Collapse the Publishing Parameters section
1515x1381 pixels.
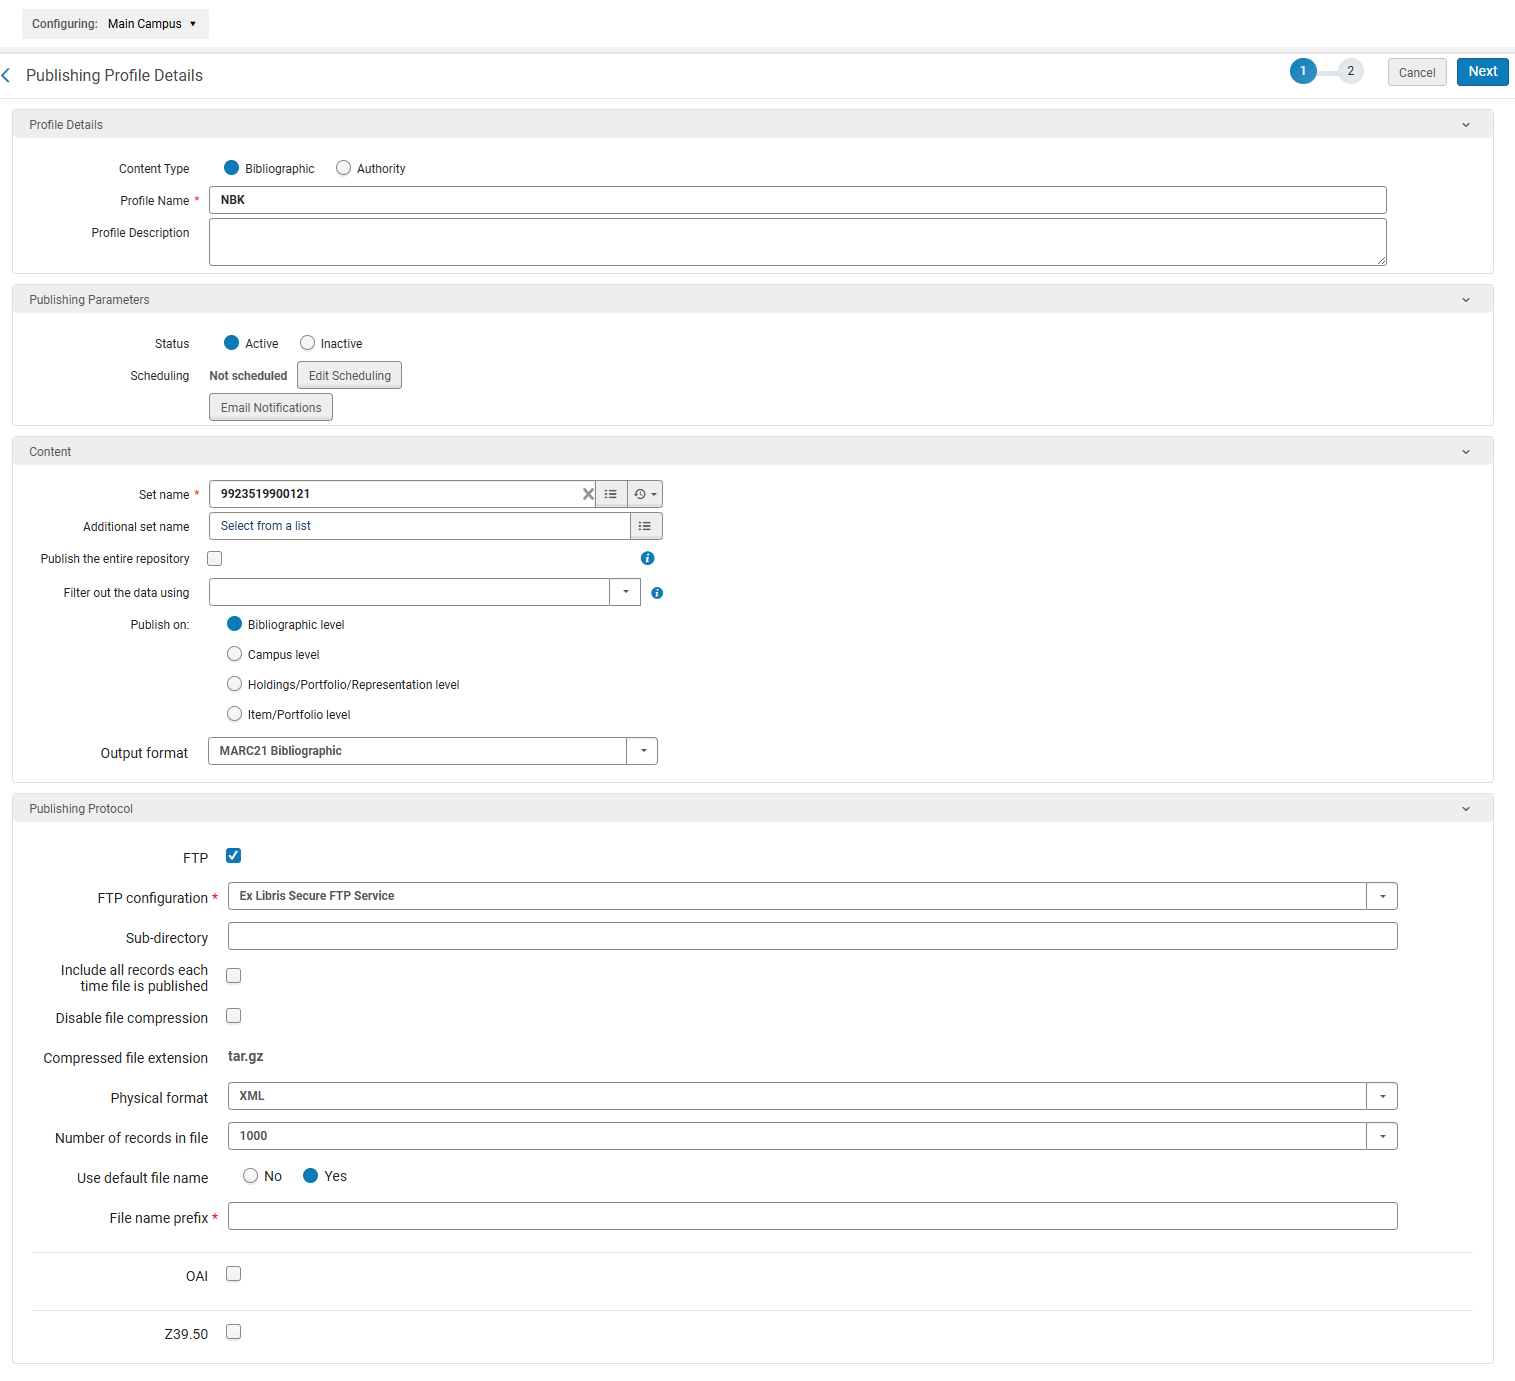click(1466, 300)
